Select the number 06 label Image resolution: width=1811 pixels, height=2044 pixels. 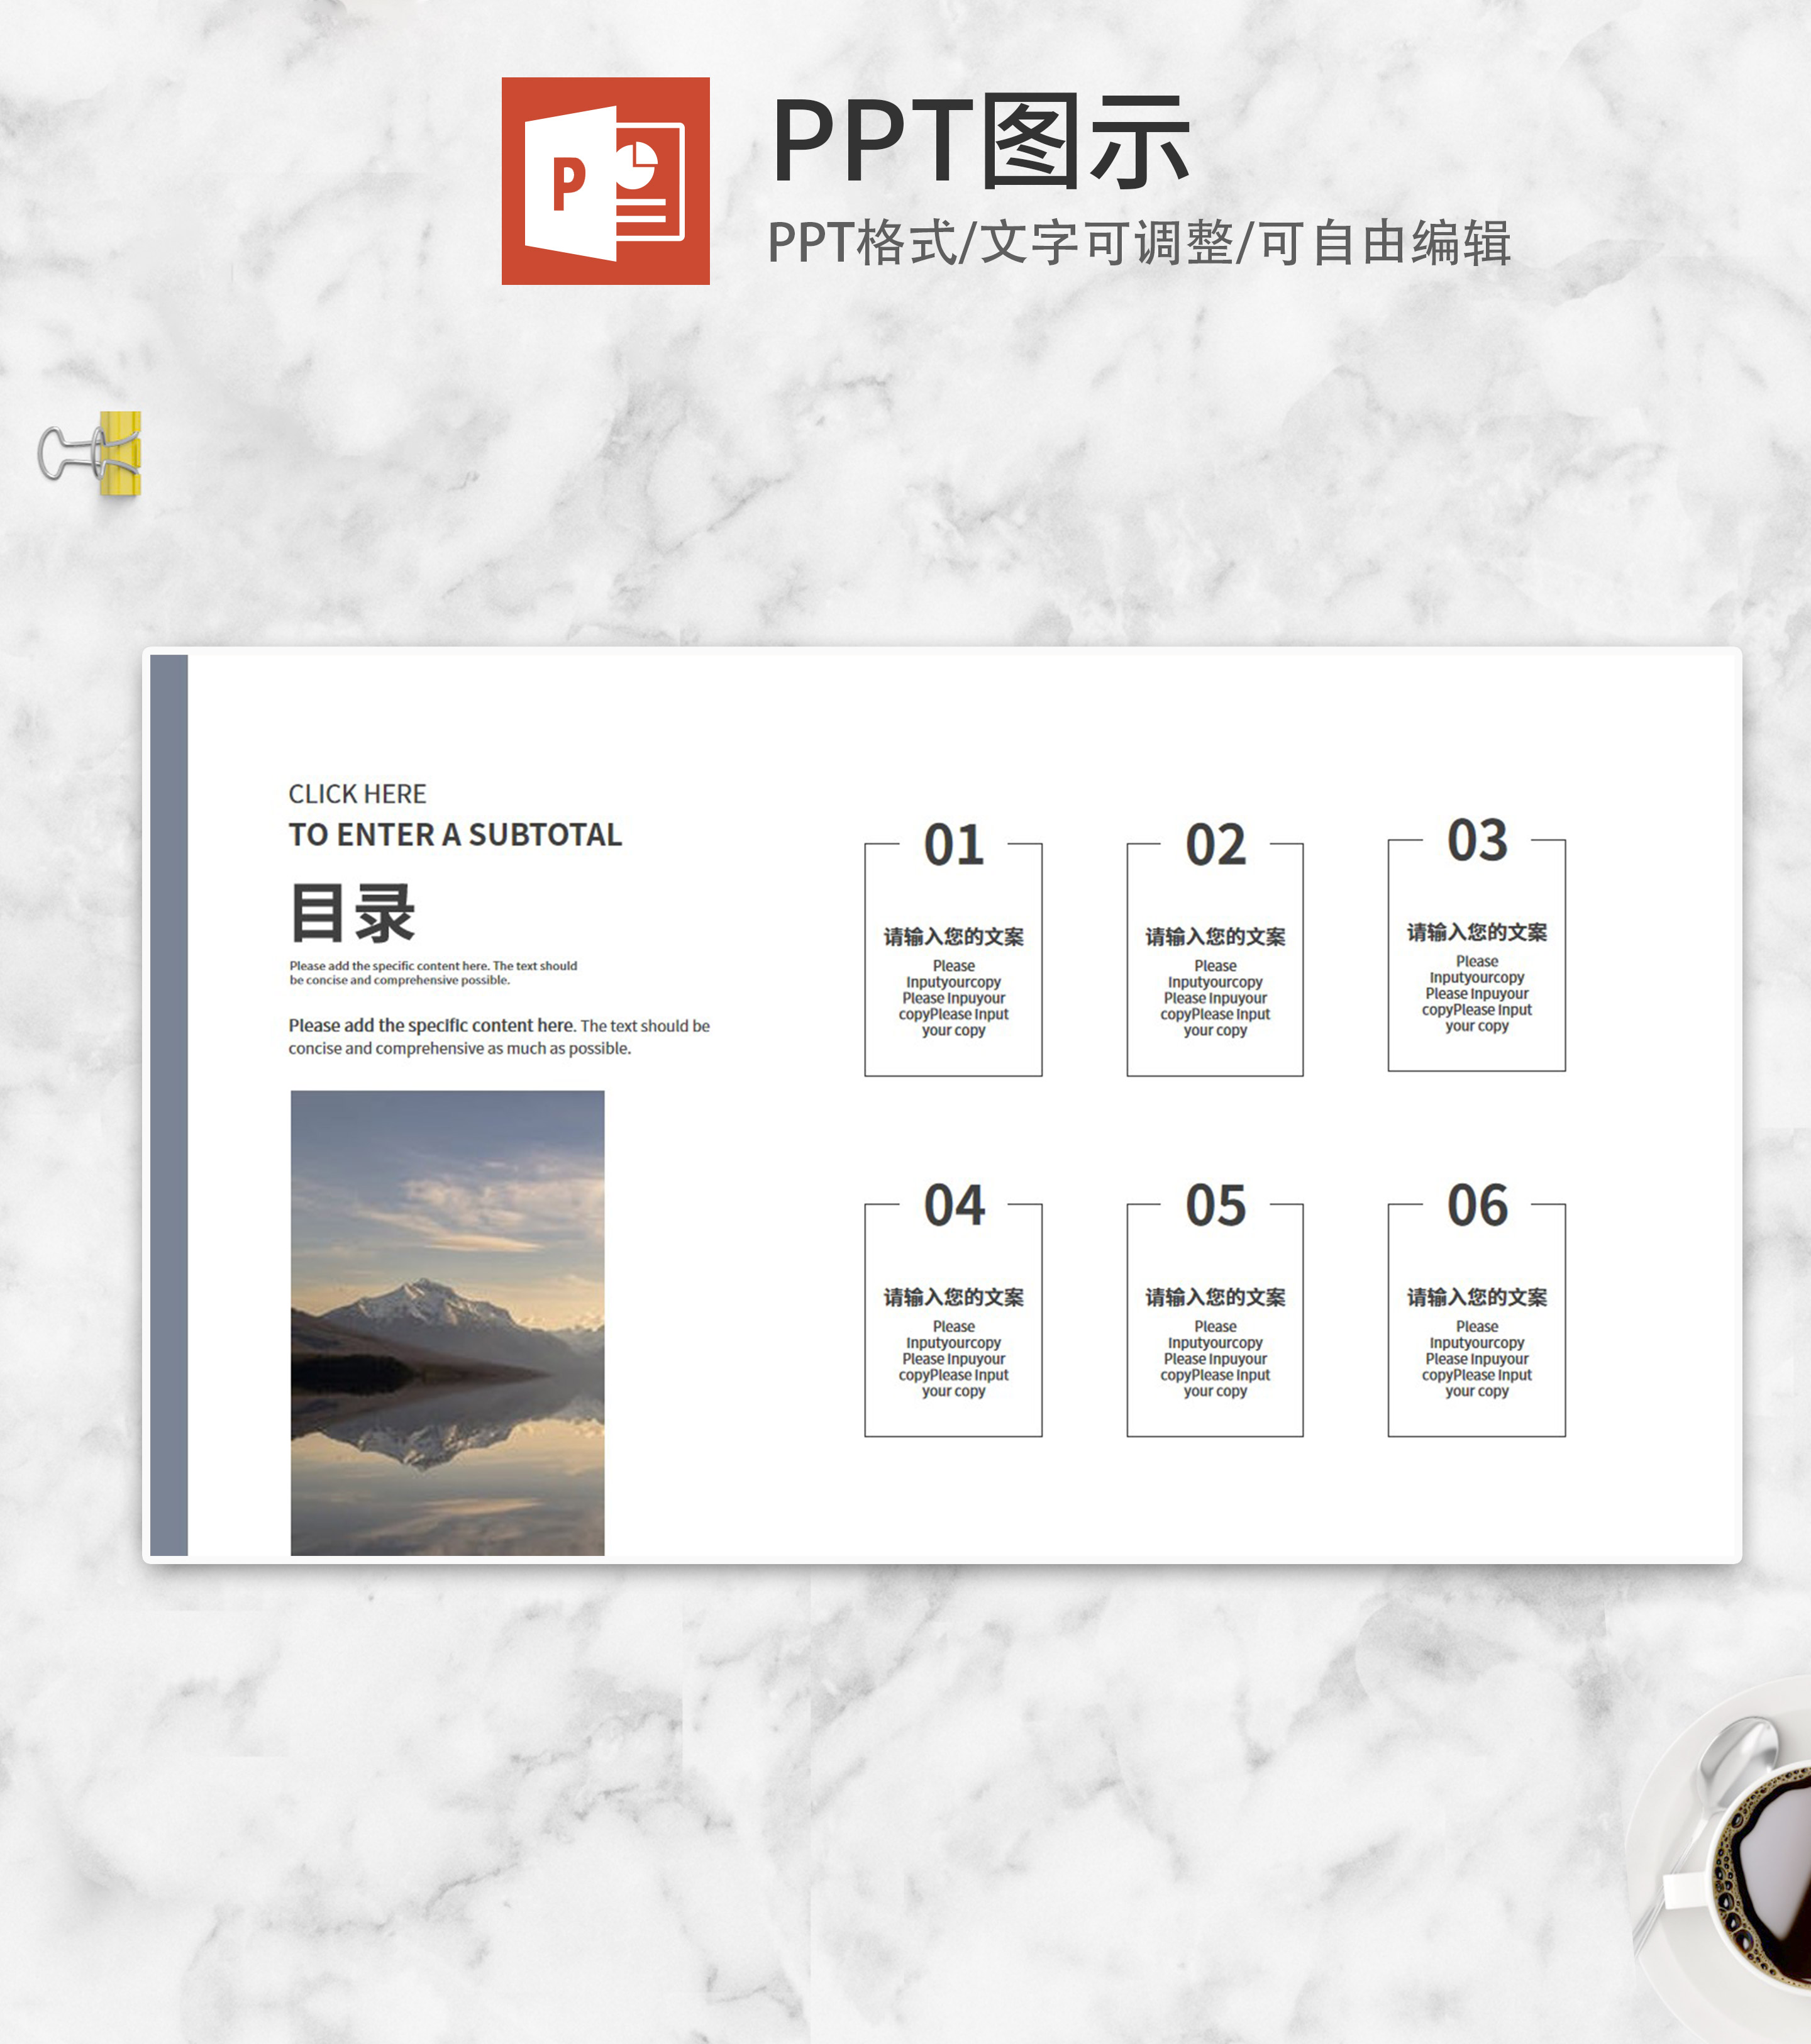[x=1476, y=1205]
